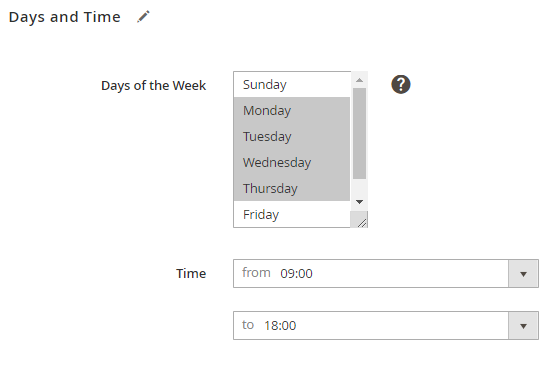Screen dimensions: 550x368
Task: Click the from 09:00 time field
Action: [x=371, y=274]
